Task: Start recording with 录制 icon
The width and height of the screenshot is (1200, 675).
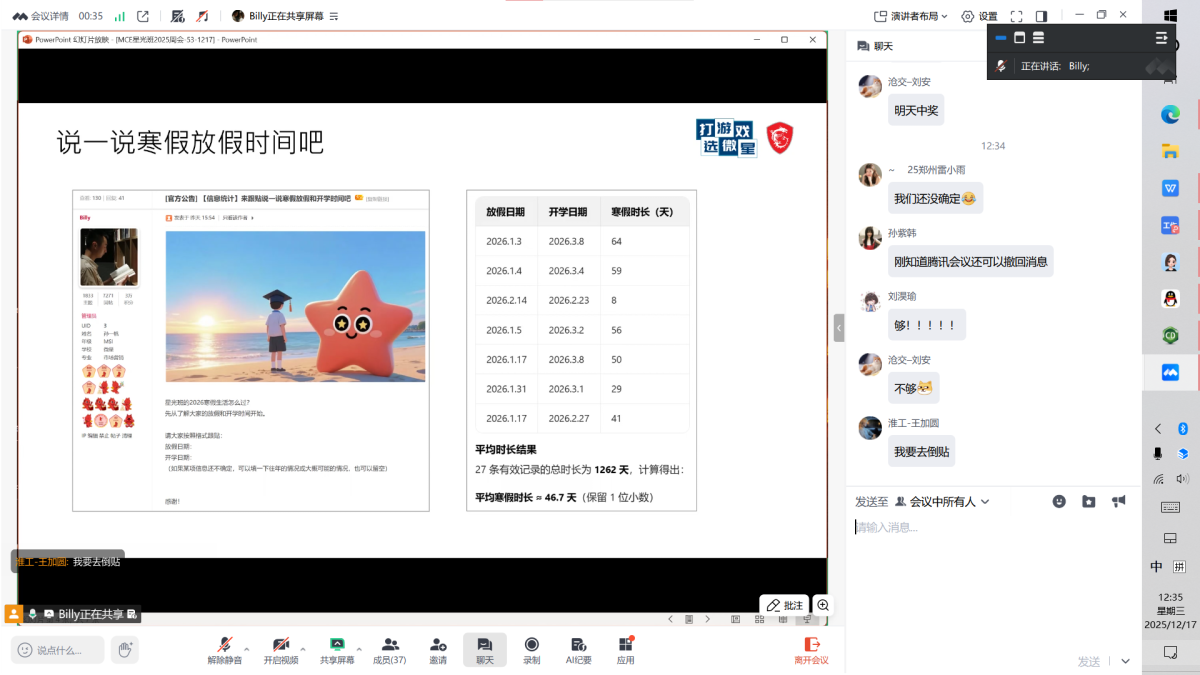Action: pos(532,649)
